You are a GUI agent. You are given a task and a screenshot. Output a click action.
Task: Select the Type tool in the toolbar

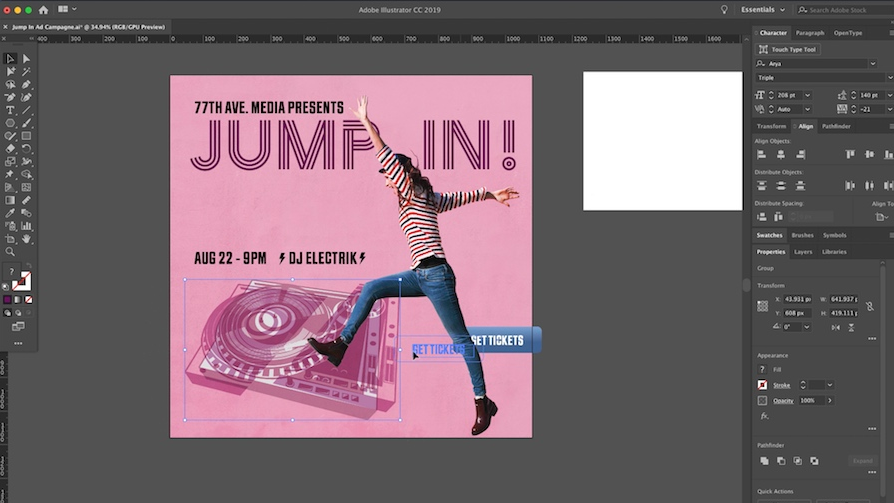coord(11,110)
